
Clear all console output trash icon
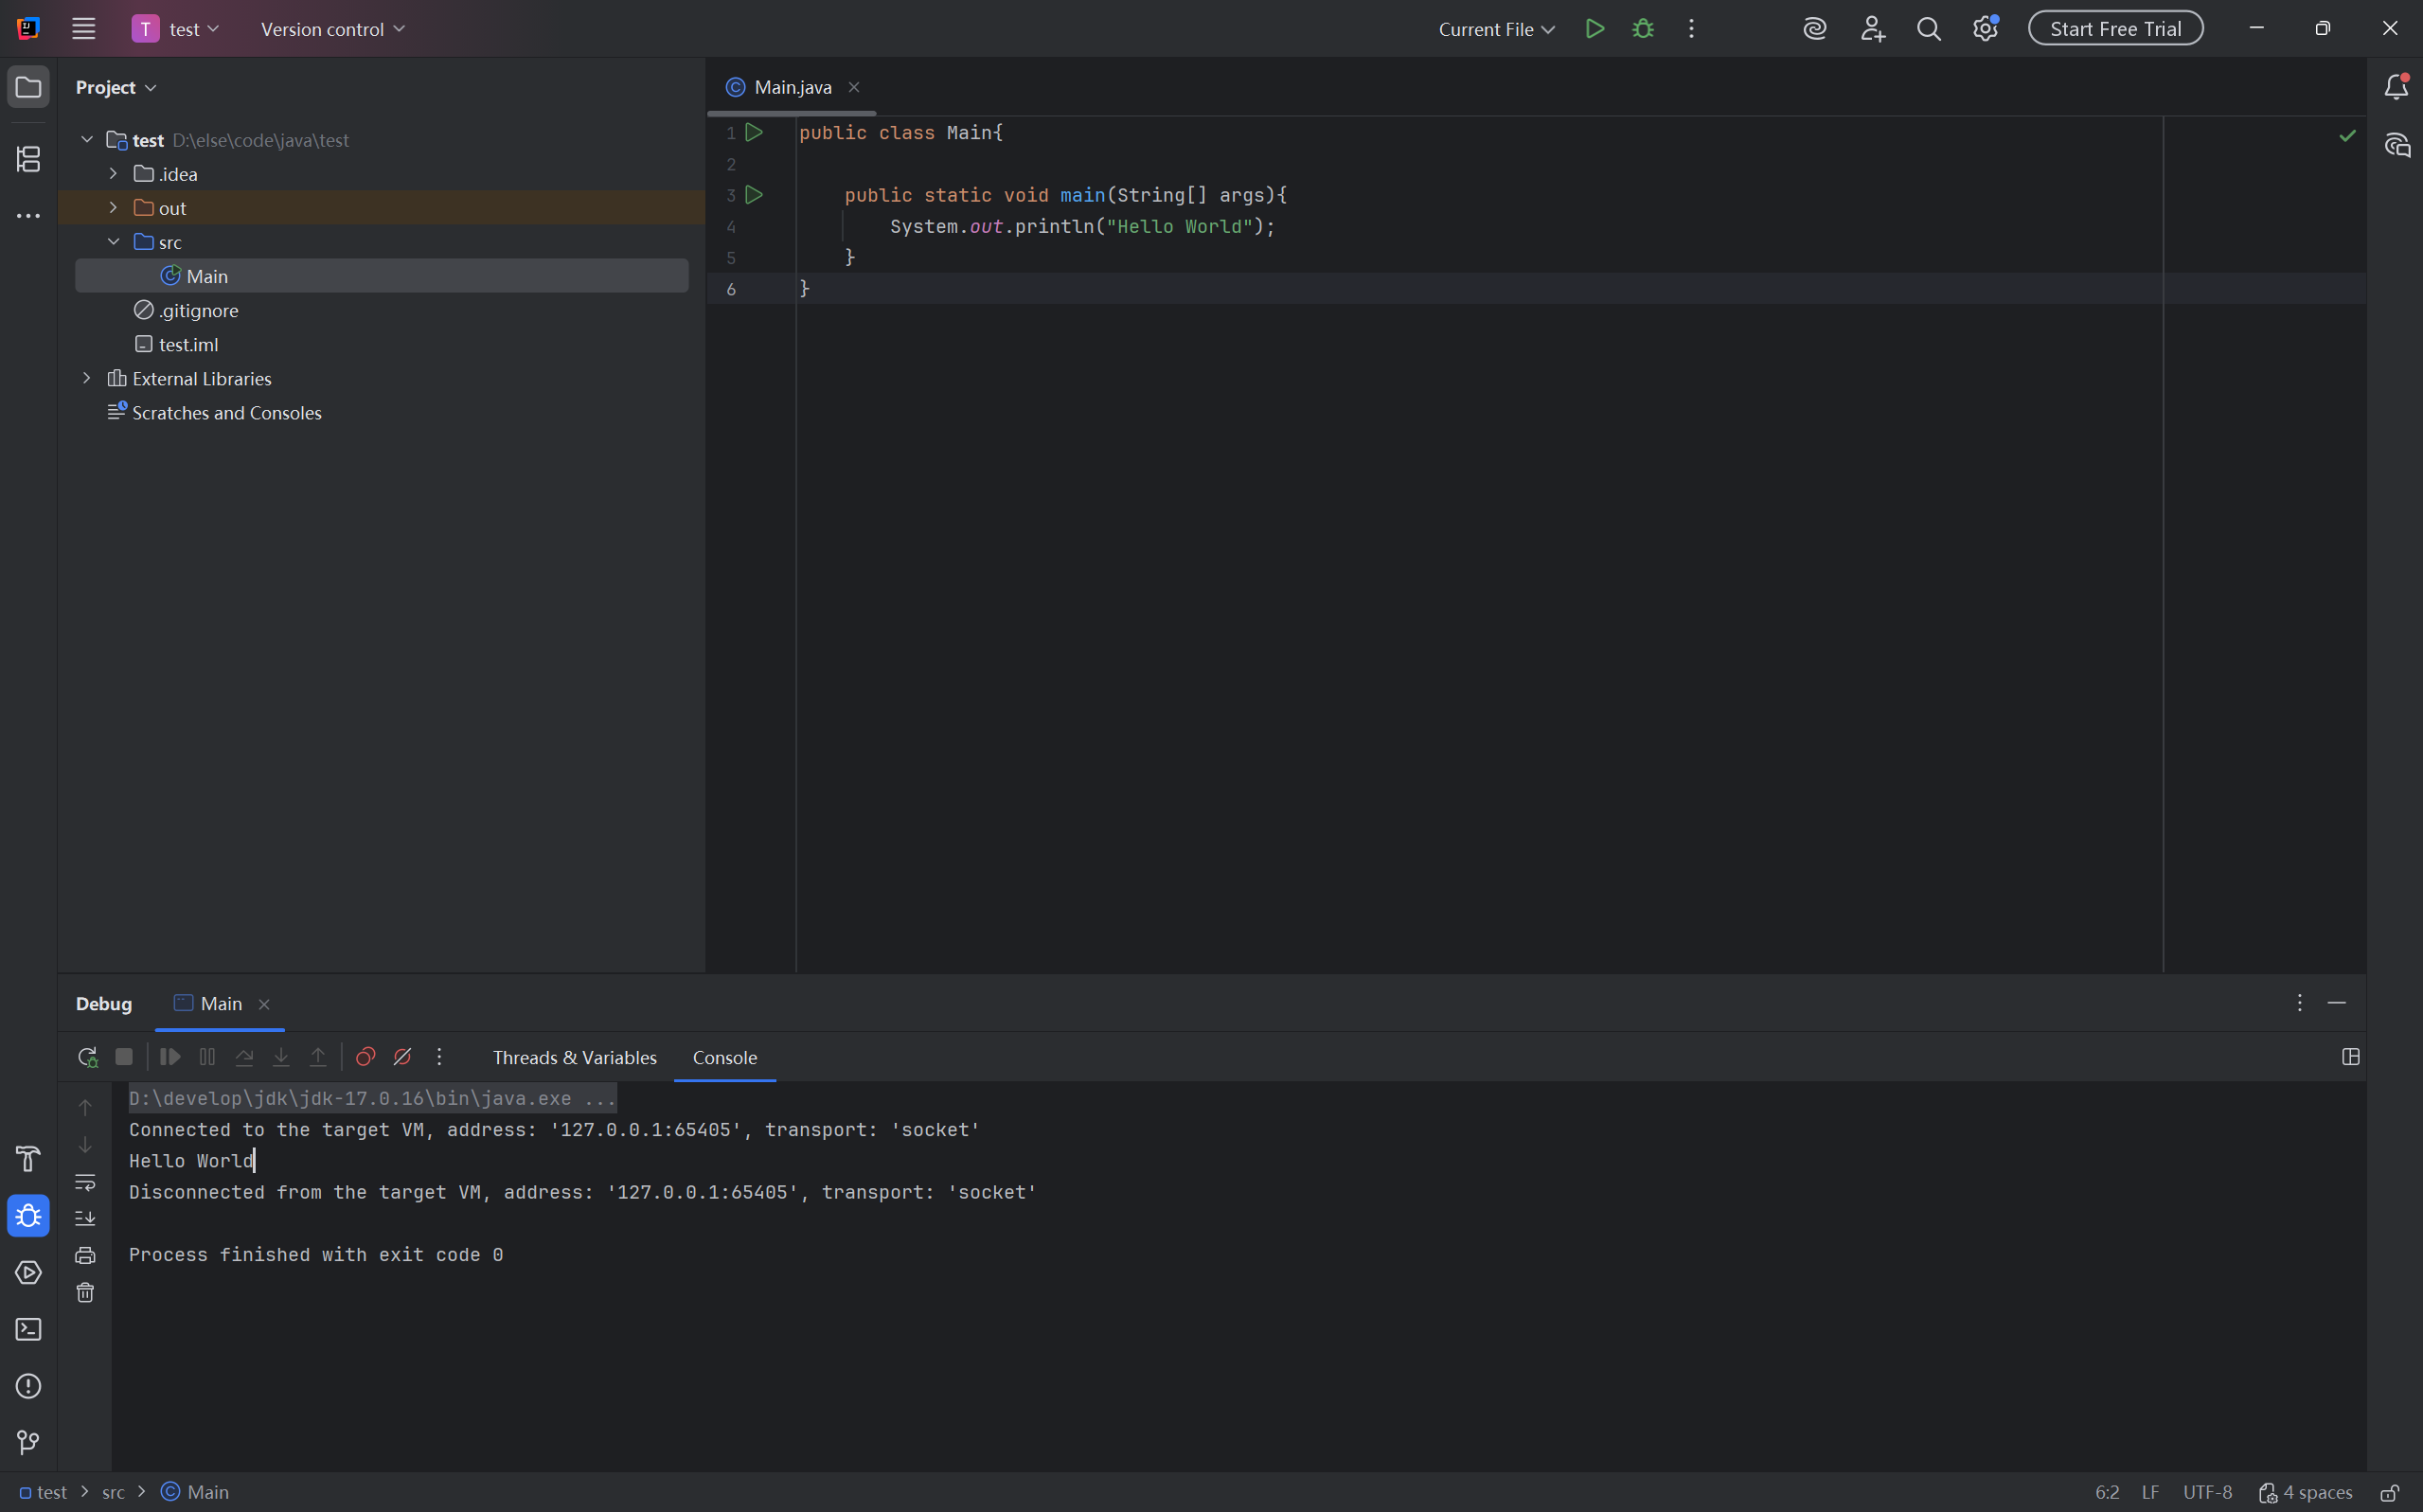(x=85, y=1292)
